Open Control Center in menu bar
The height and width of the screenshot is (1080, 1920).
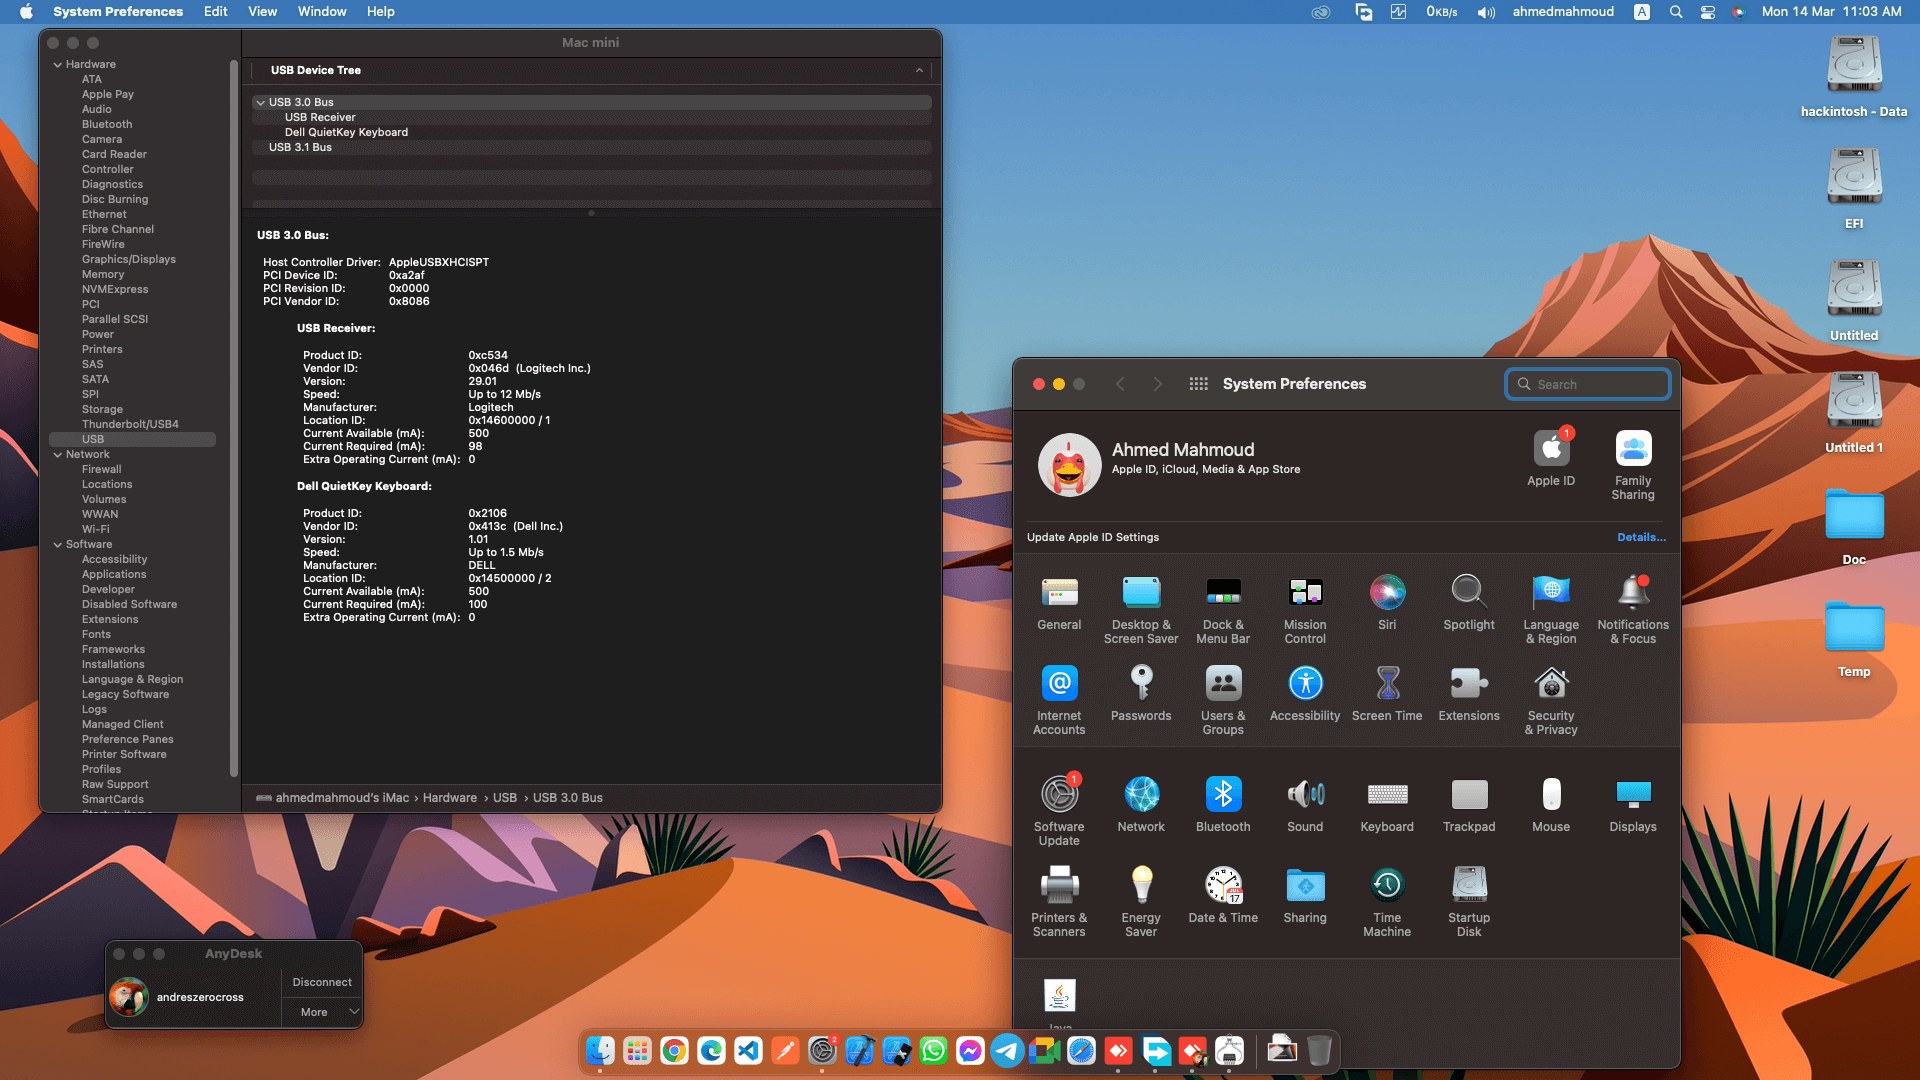[1708, 12]
